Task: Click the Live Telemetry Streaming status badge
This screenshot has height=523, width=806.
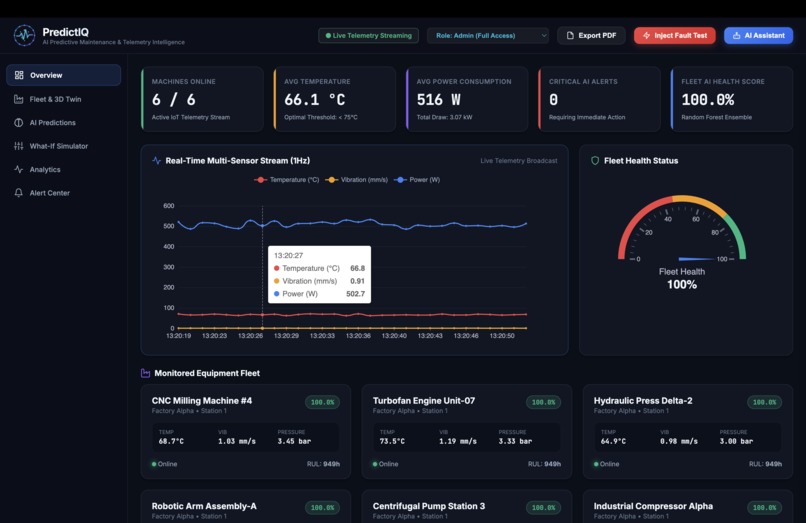Action: pos(368,35)
